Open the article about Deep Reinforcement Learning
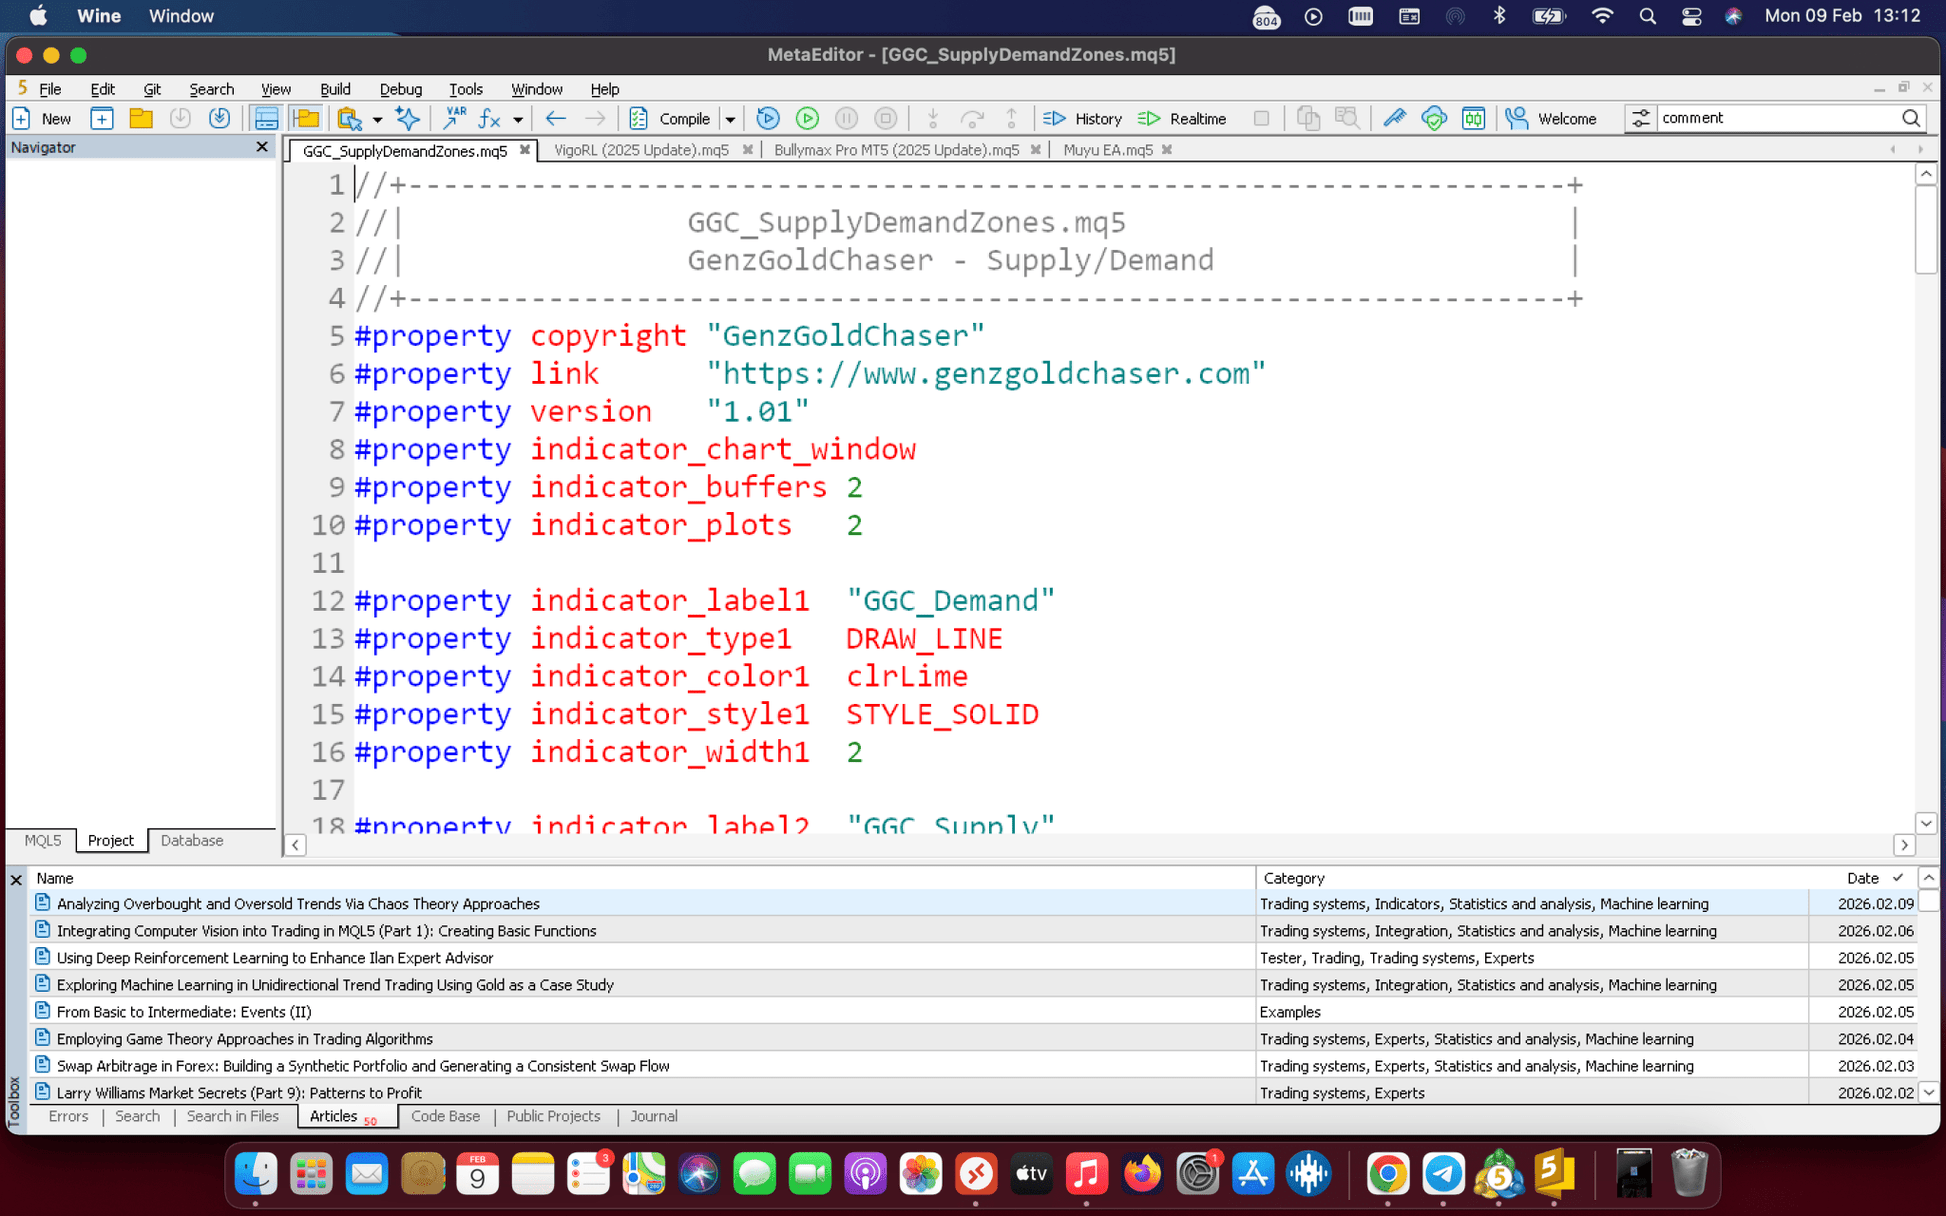Screen dimensions: 1946x1216 [274, 957]
